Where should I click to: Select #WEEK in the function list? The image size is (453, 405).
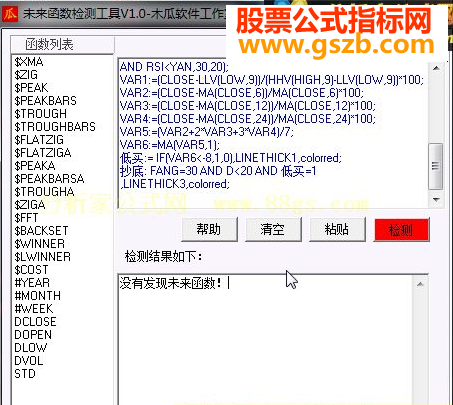coord(34,309)
